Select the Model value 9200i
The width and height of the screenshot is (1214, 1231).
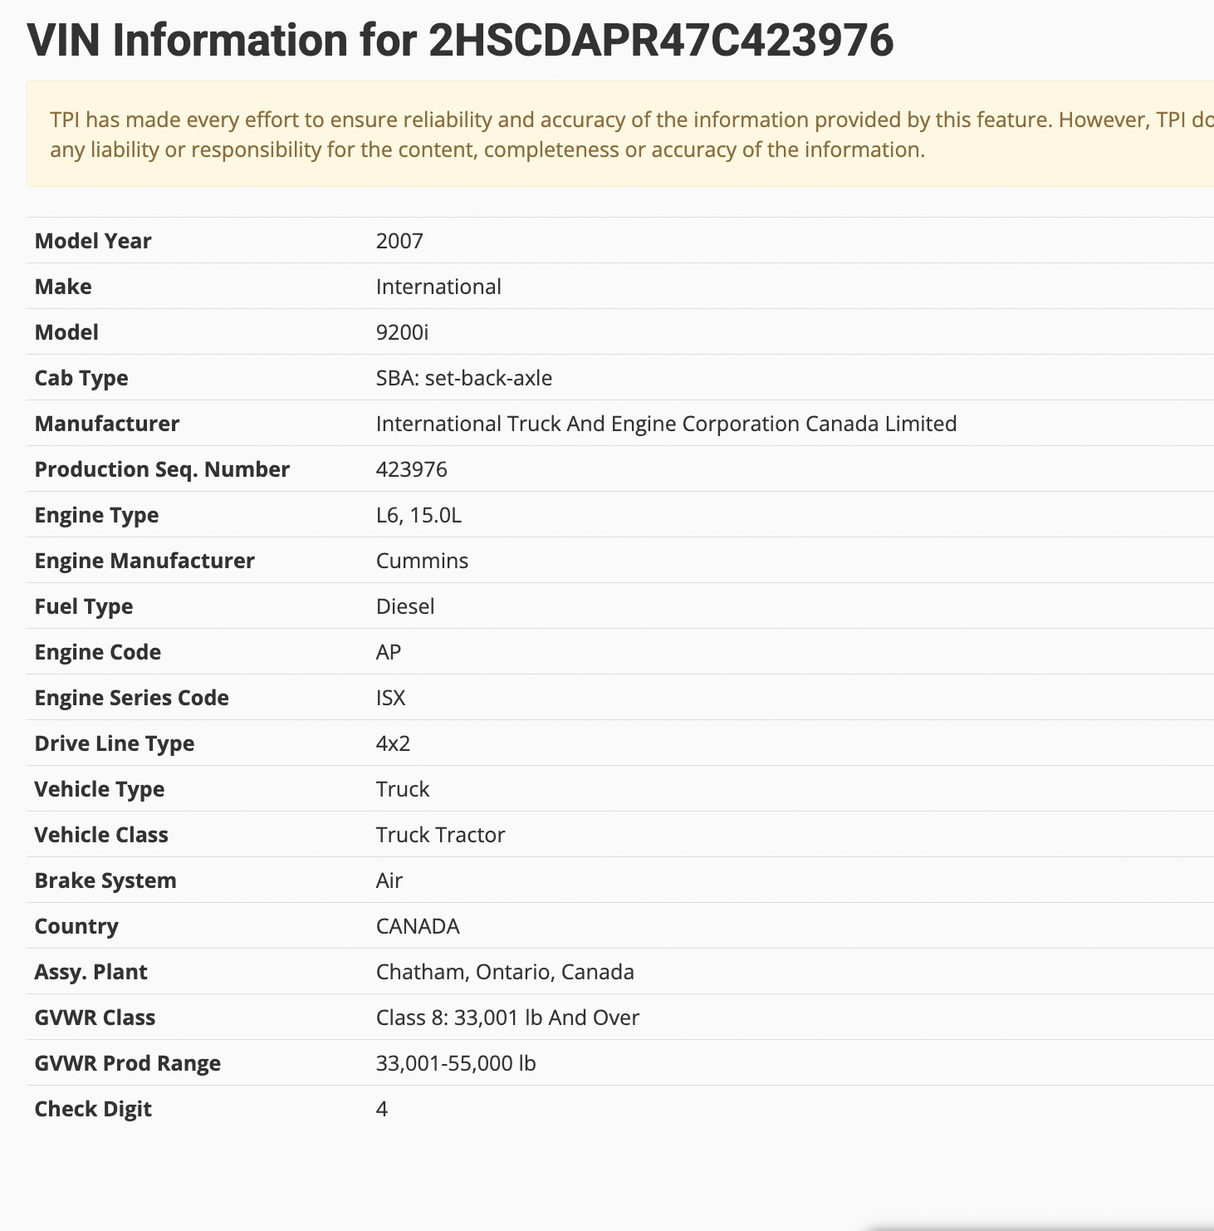[x=402, y=333]
